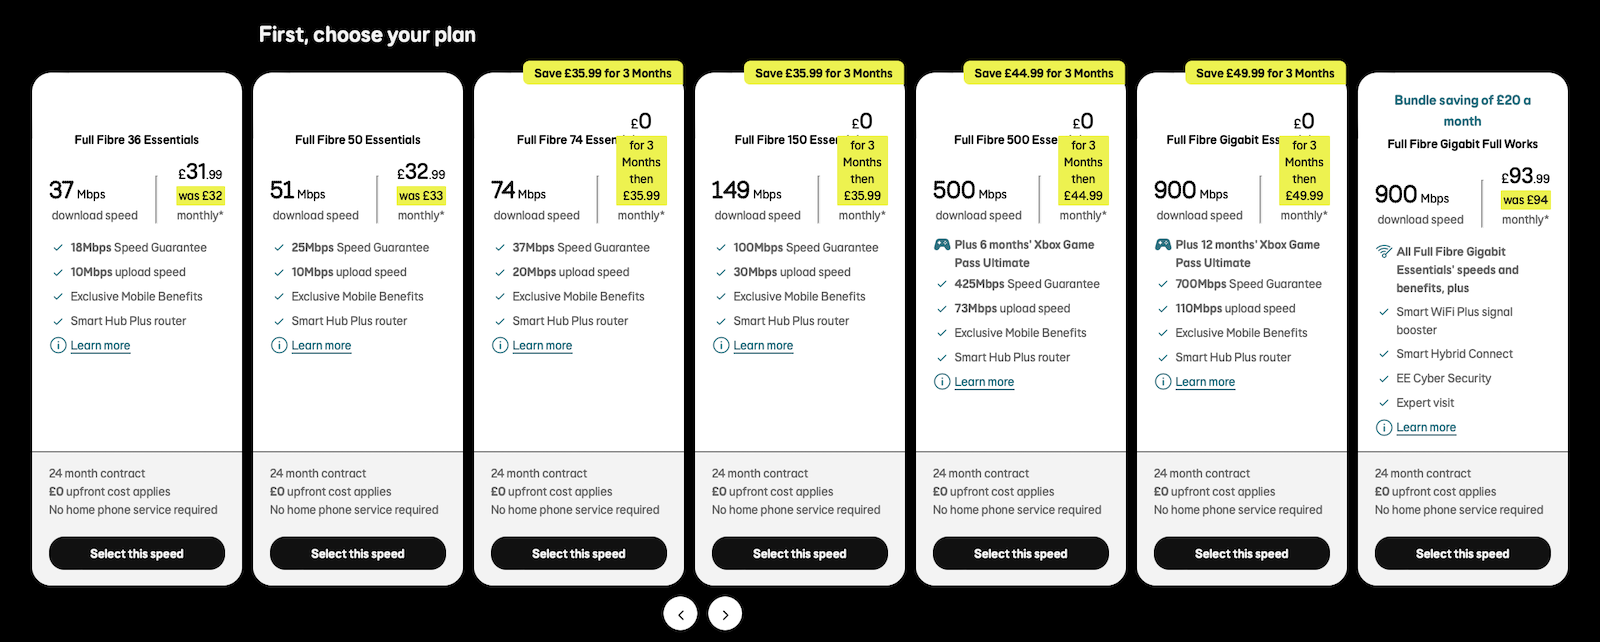Open Learn more on Gigabit Full Works
Screen dimensions: 1600x642
pos(1426,427)
